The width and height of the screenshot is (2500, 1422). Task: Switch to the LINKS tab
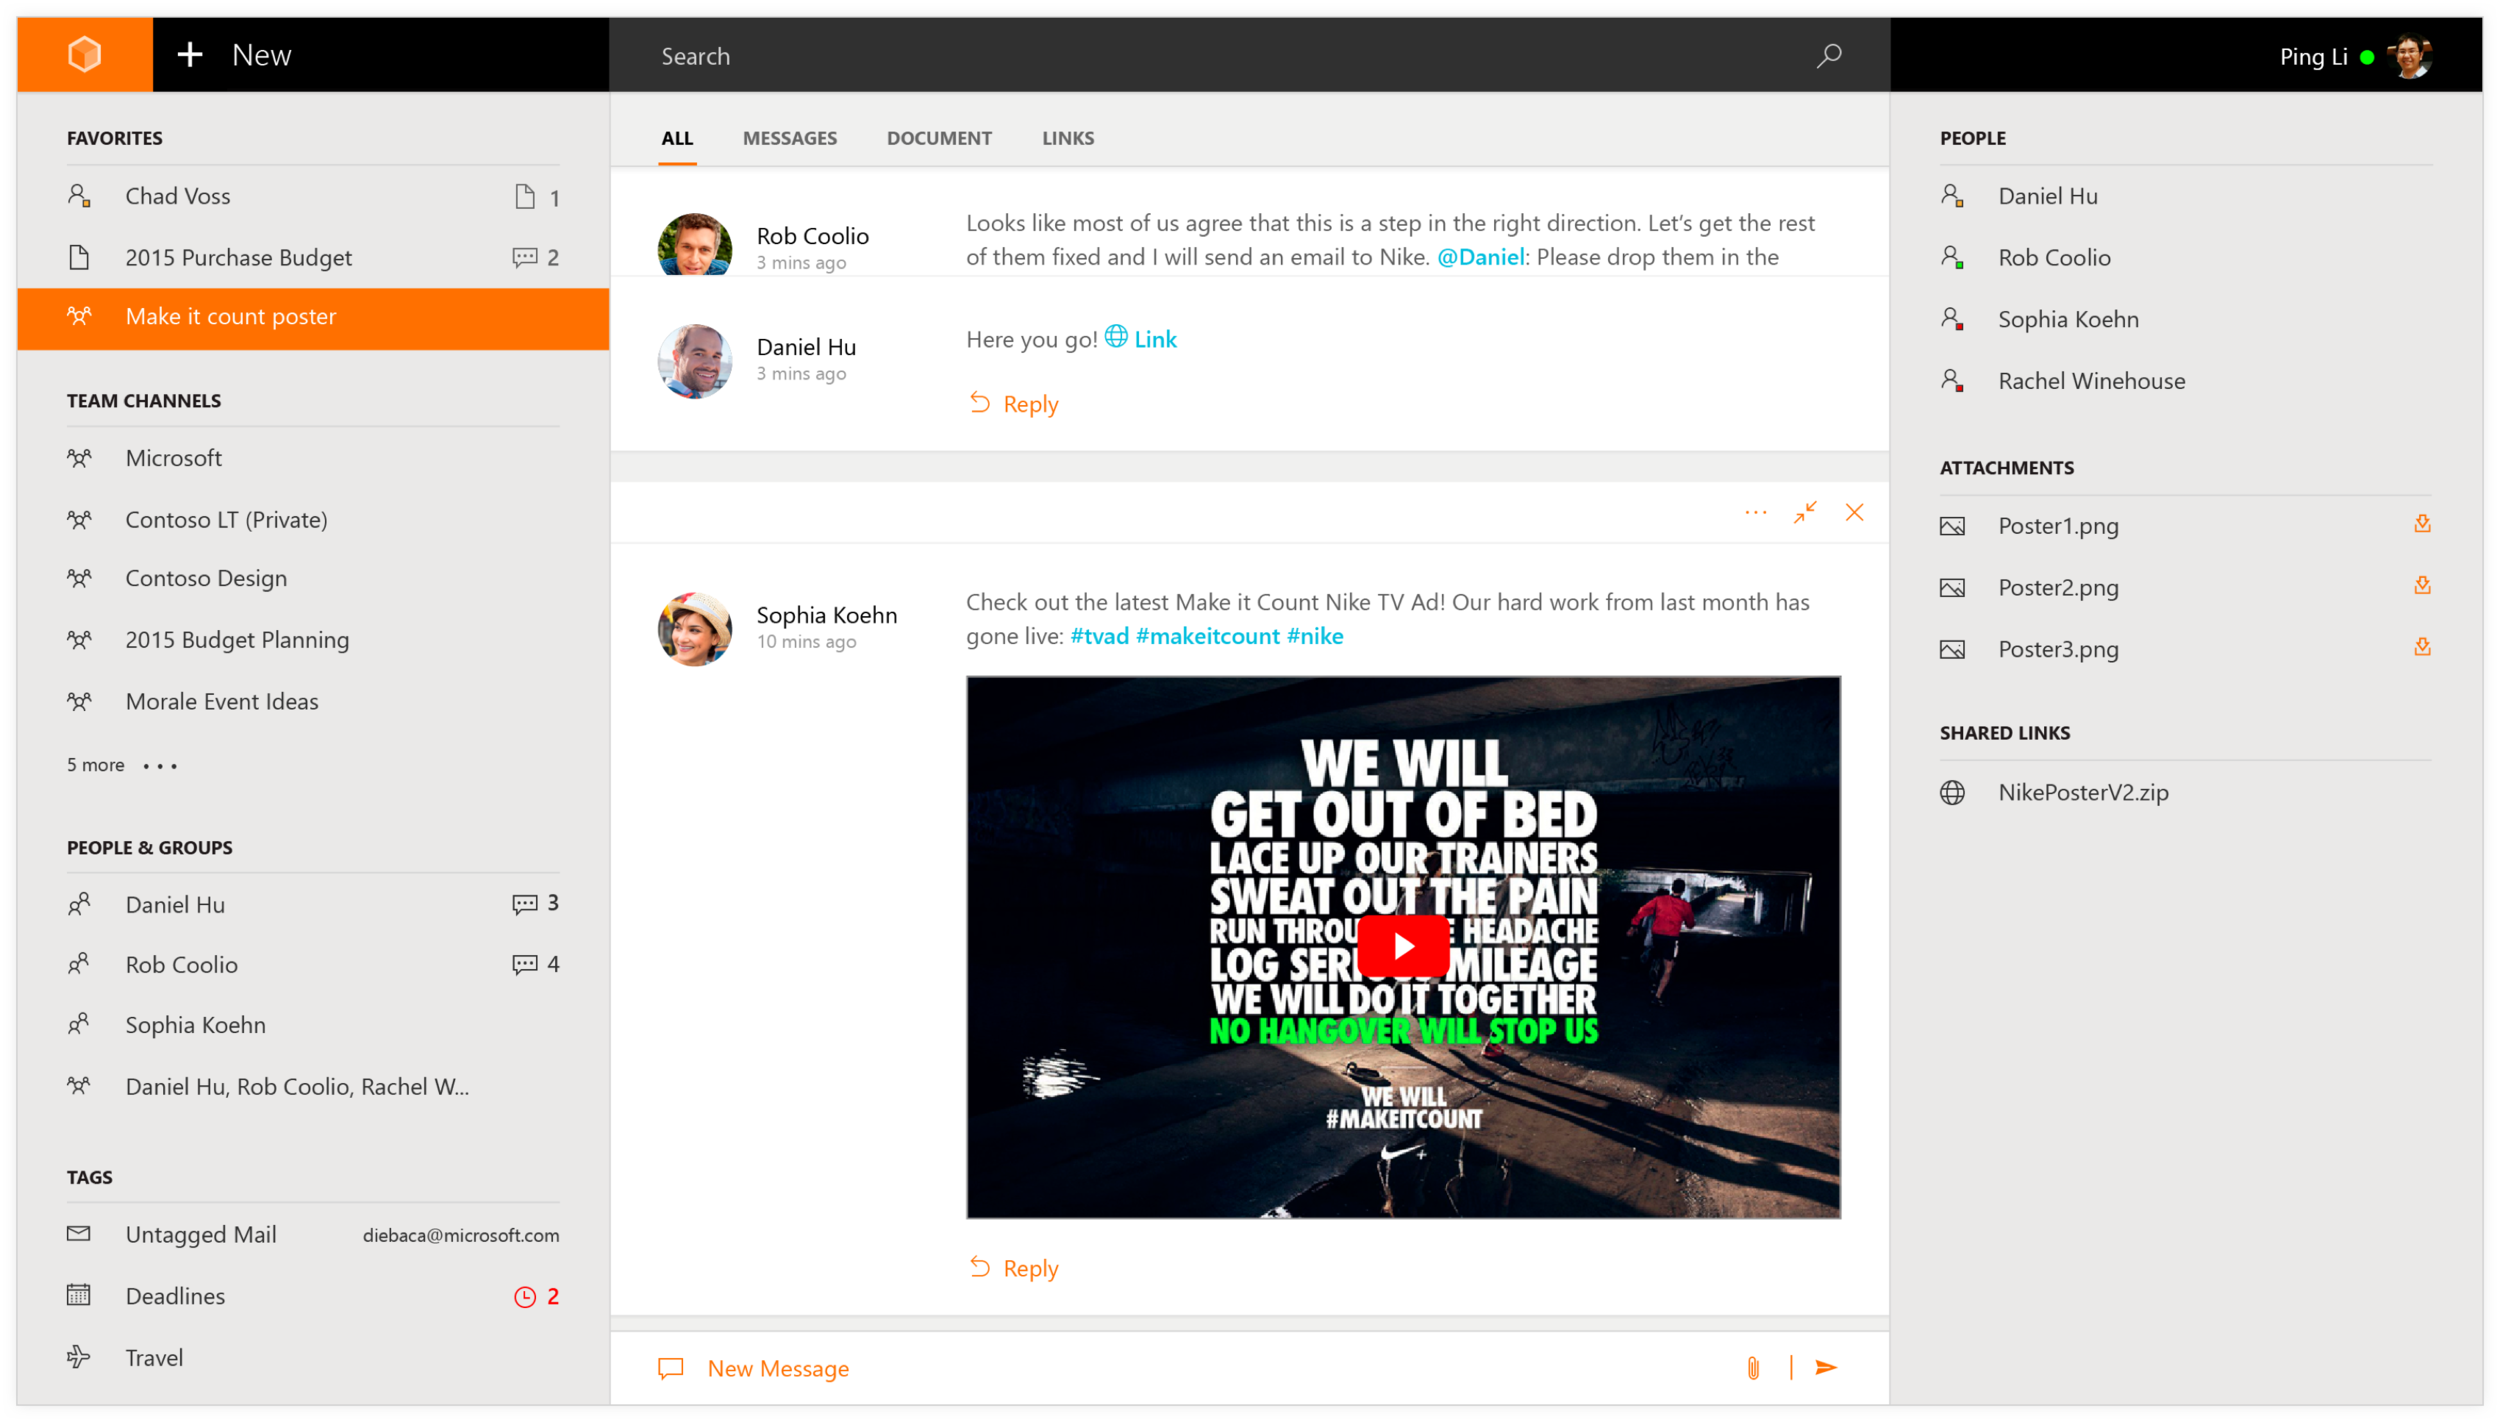point(1067,139)
